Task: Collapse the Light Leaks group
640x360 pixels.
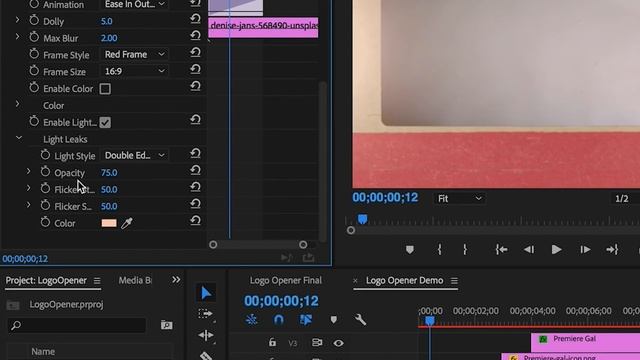Action: 19,138
